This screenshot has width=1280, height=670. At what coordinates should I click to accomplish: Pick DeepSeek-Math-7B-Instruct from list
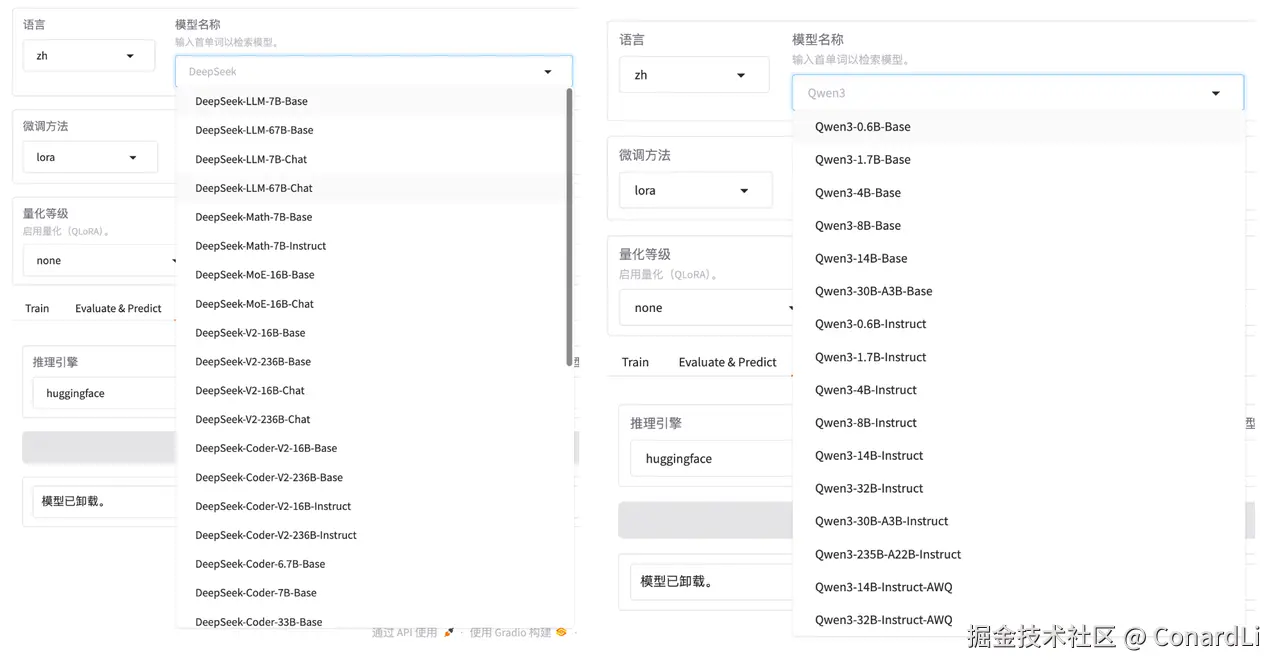click(x=371, y=246)
